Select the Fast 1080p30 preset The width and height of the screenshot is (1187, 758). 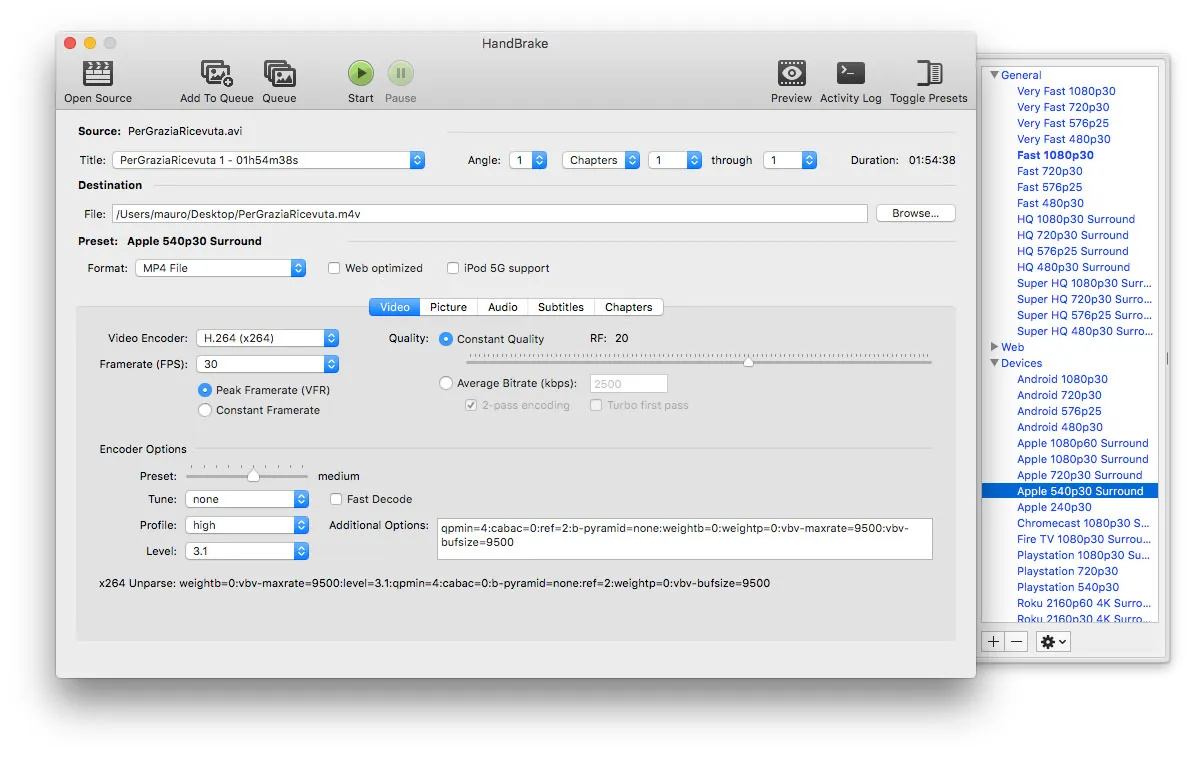tap(1055, 155)
